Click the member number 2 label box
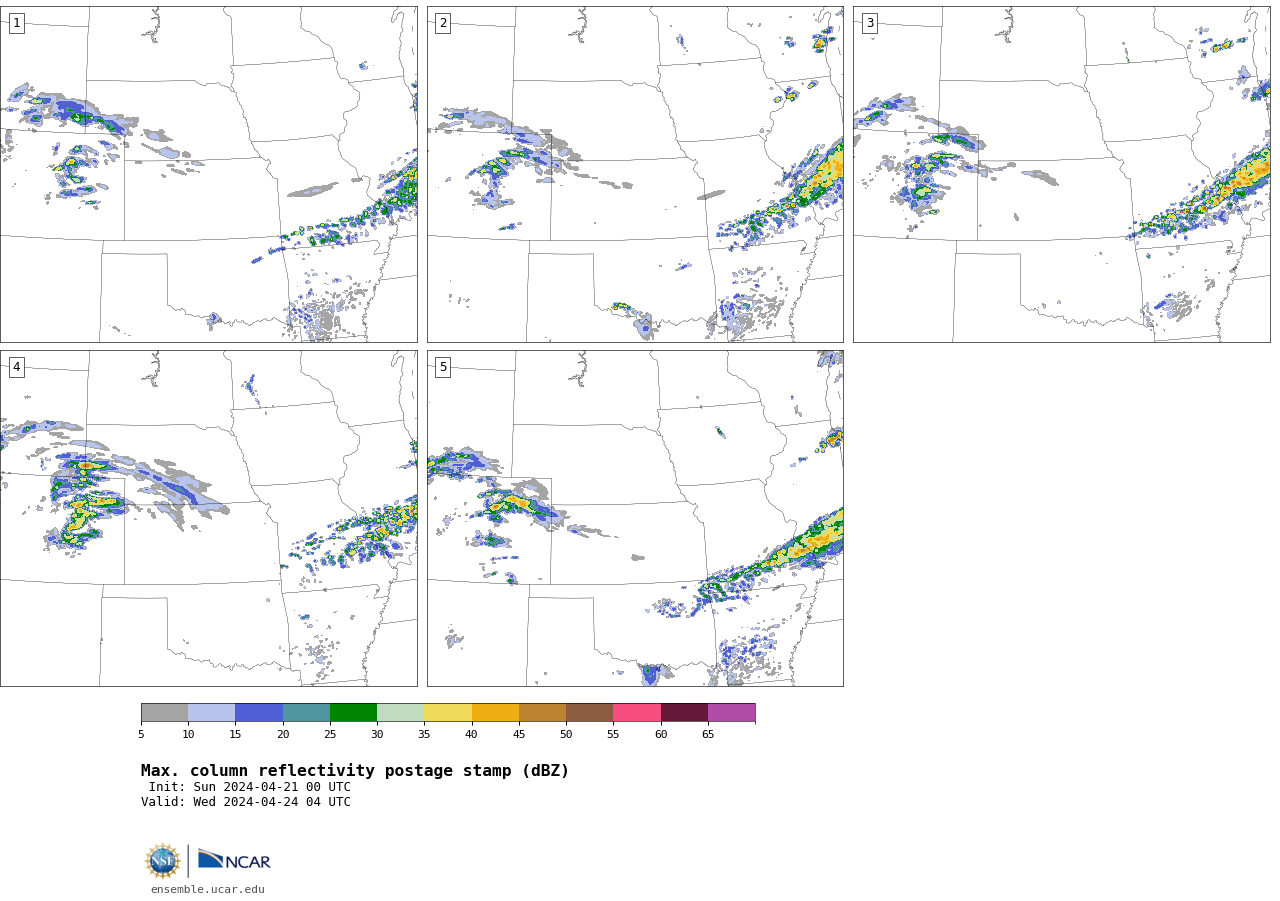Viewport: 1280px width, 901px height. pos(443,23)
